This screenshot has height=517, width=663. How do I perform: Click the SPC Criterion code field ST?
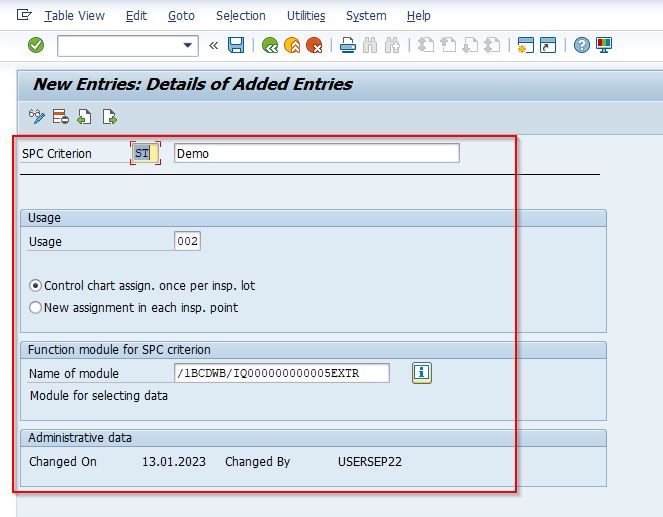tap(145, 153)
